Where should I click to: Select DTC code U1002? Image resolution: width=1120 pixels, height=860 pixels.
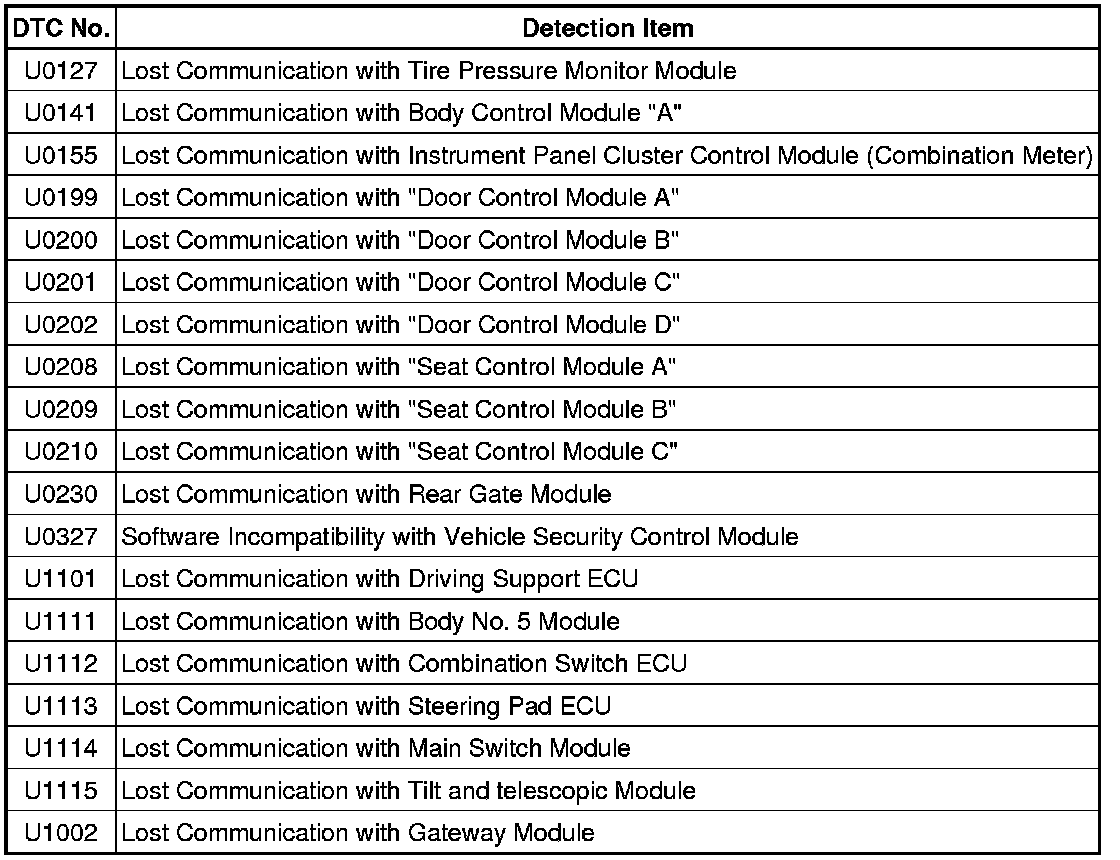(61, 833)
